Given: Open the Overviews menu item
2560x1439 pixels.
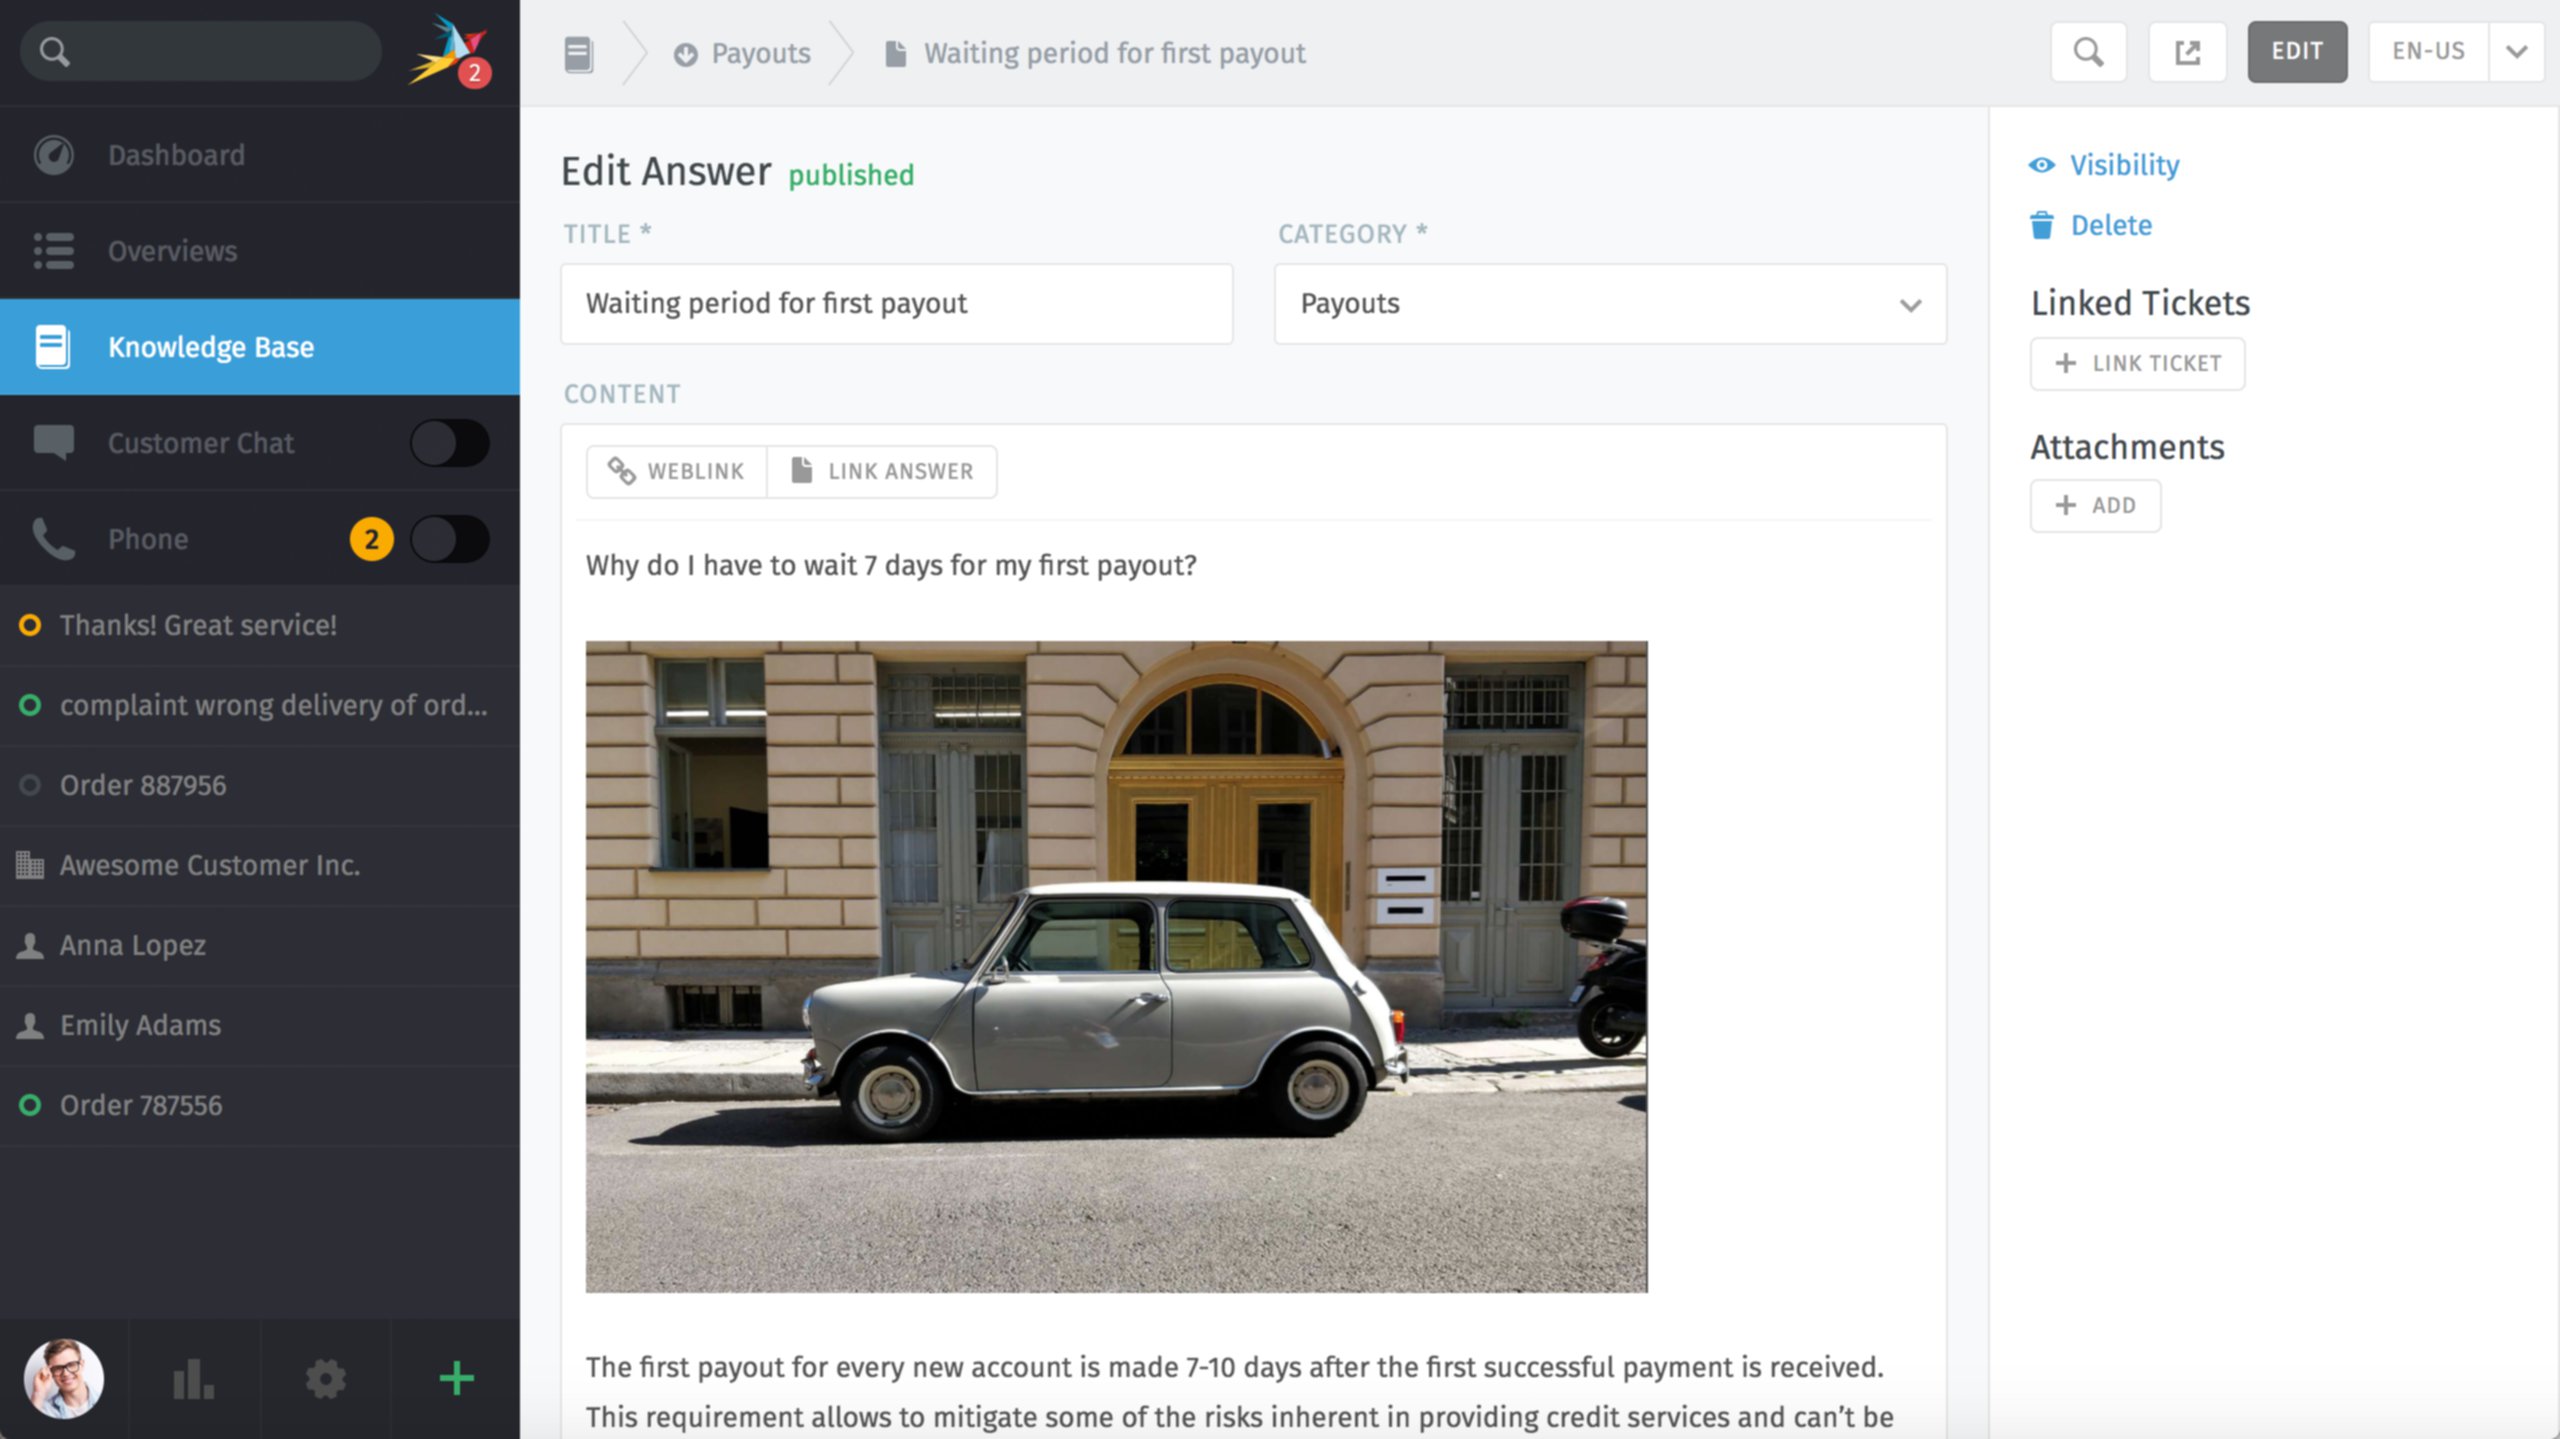Looking at the screenshot, I should tap(172, 251).
